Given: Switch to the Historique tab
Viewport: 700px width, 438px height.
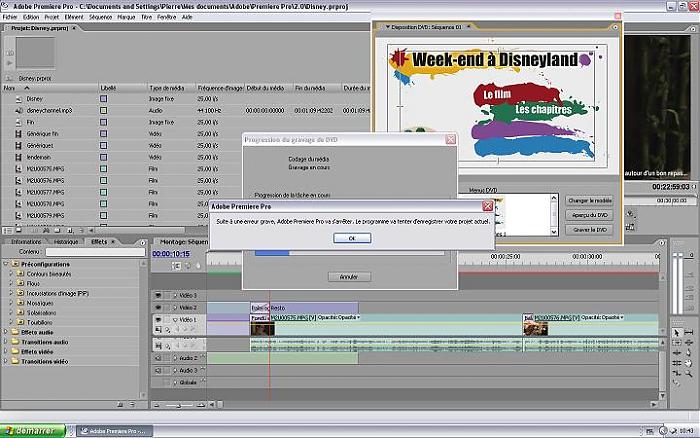Looking at the screenshot, I should click(x=66, y=242).
